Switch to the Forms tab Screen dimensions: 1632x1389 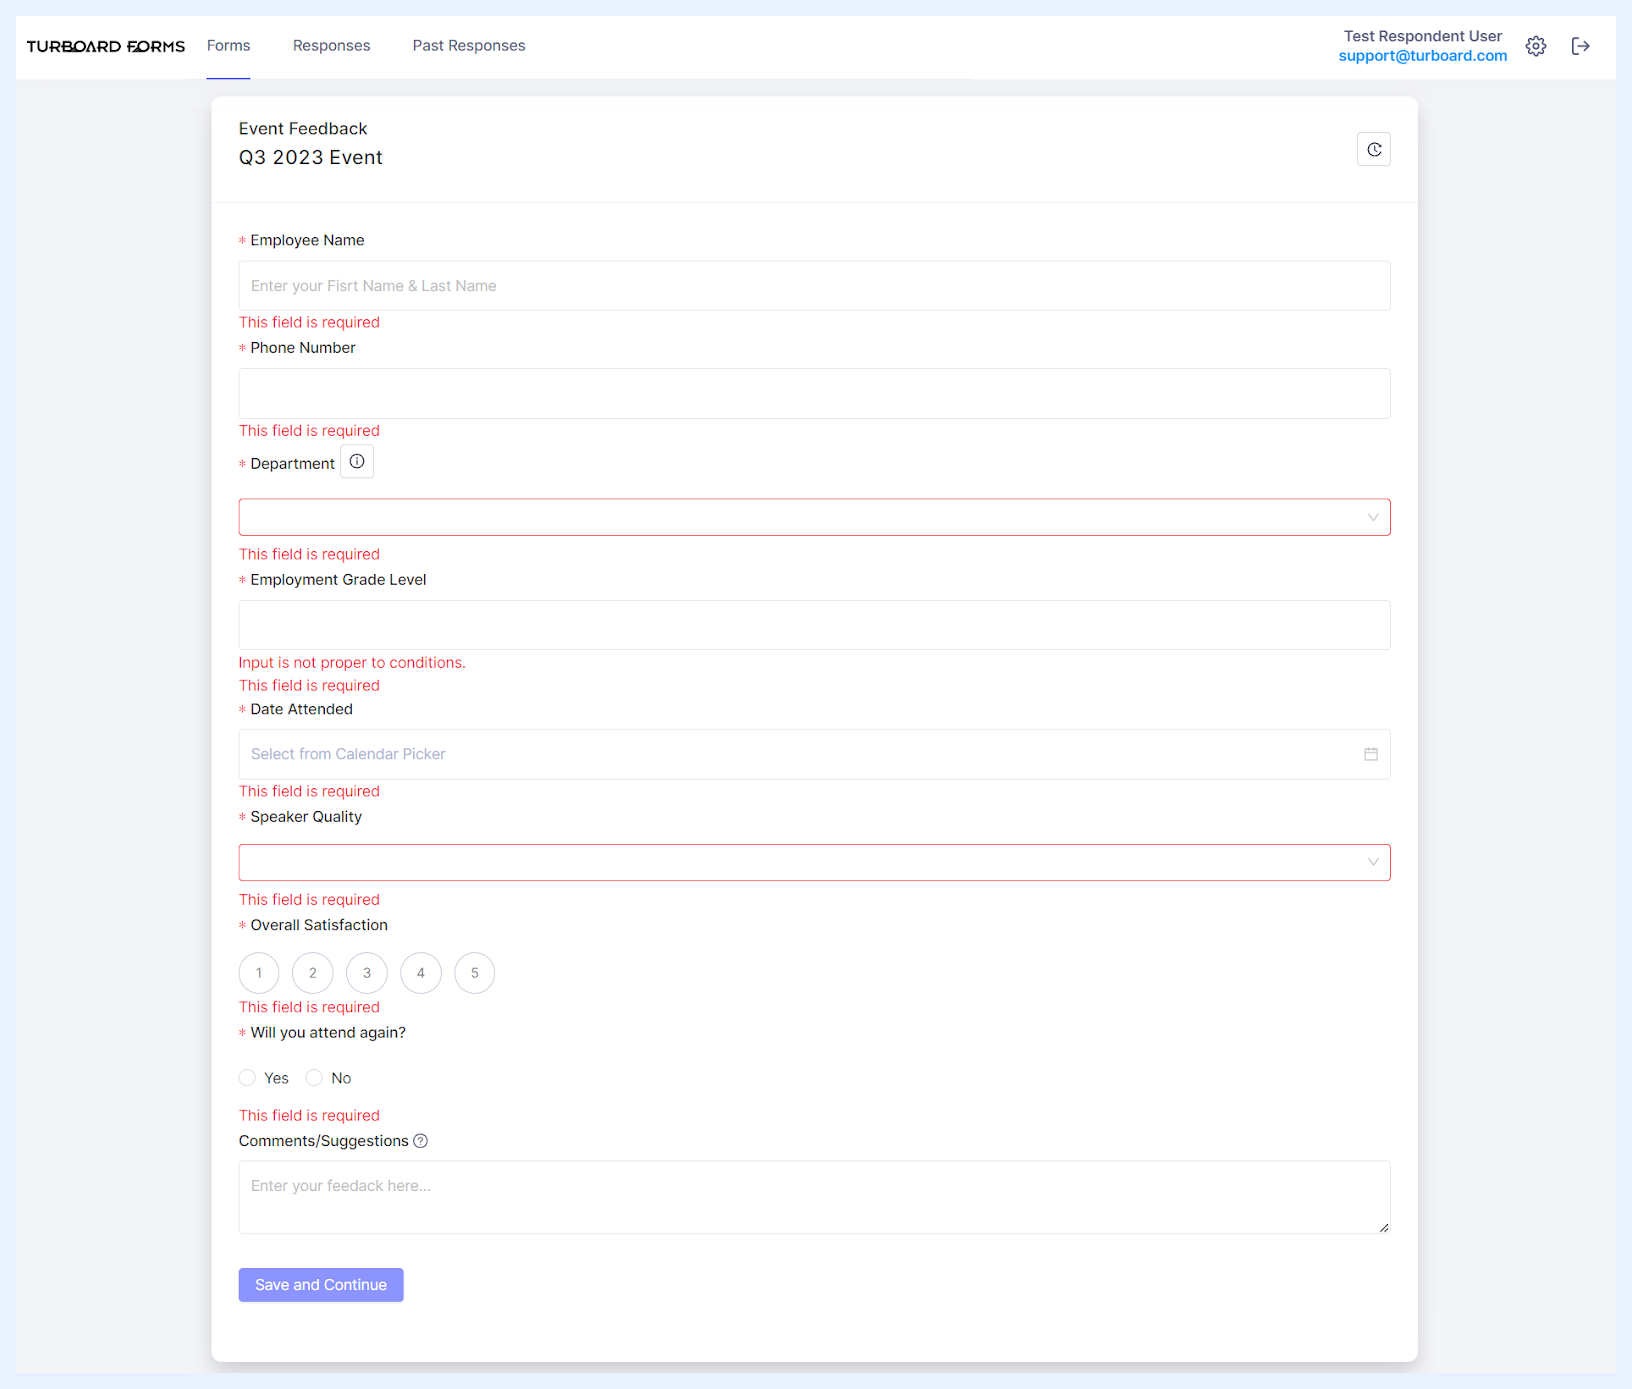tap(229, 46)
